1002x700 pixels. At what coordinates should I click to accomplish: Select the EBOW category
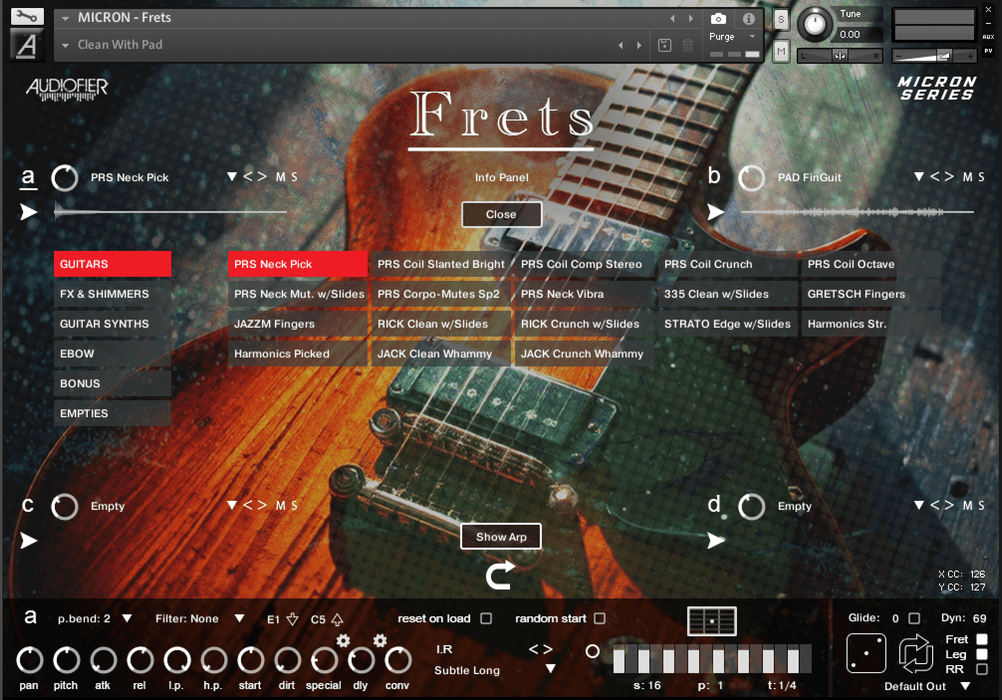[x=112, y=353]
